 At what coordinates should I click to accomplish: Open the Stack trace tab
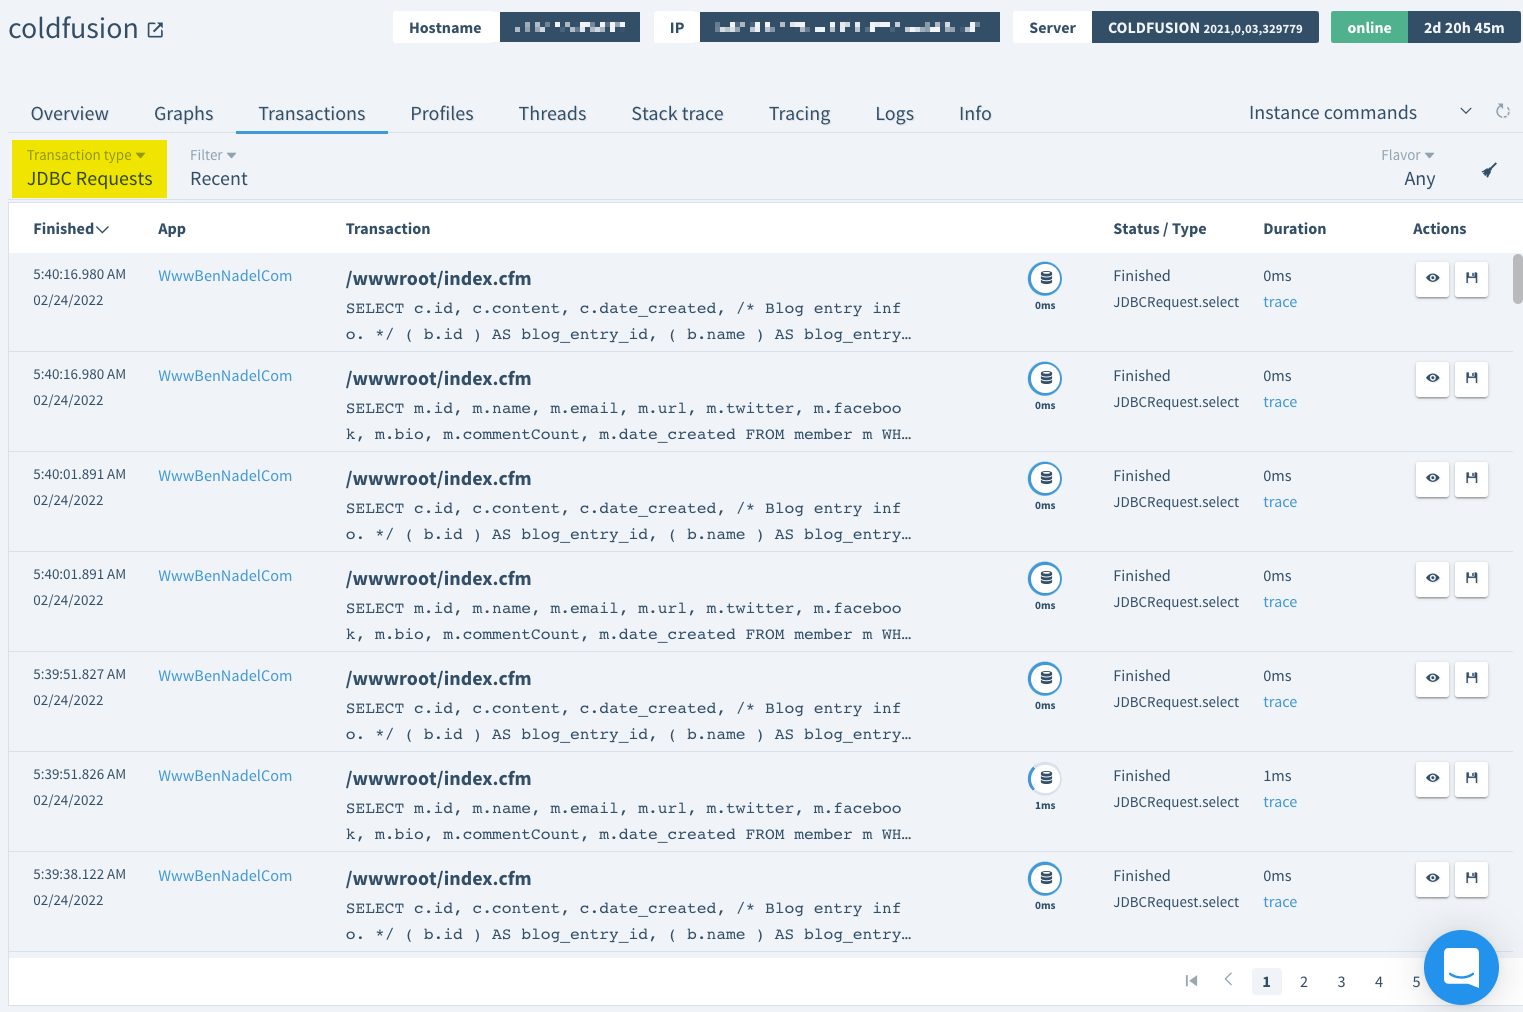pos(677,114)
